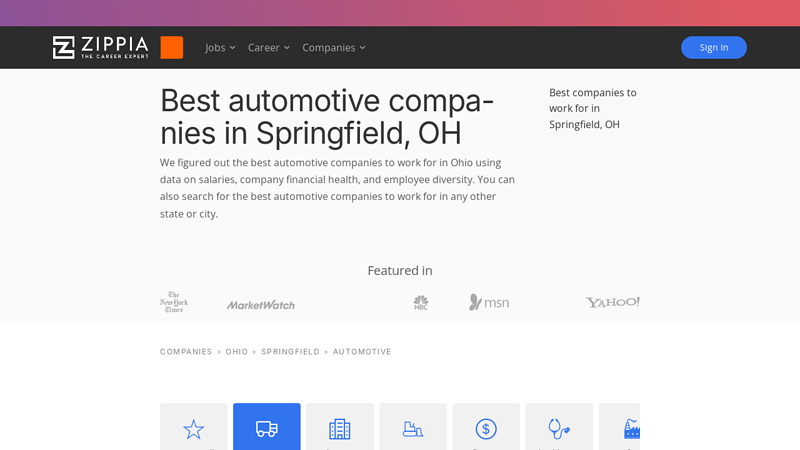Go to OHIO breadcrumb

pos(237,352)
